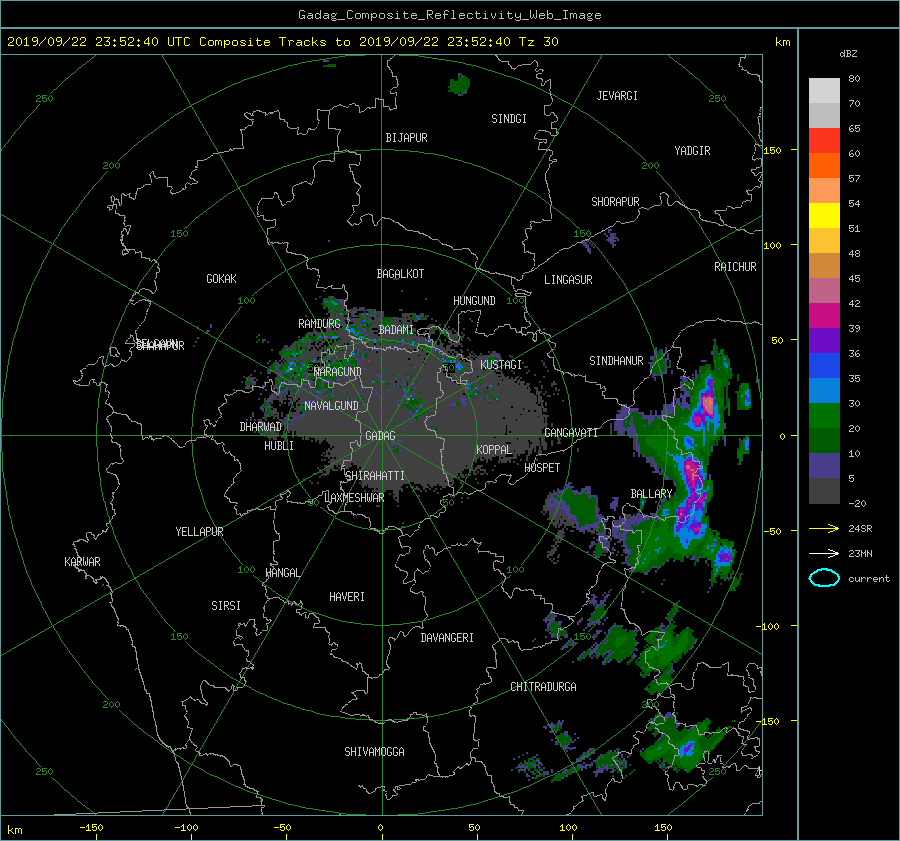
Task: Click the UTC timestamp header text
Action: tap(282, 42)
